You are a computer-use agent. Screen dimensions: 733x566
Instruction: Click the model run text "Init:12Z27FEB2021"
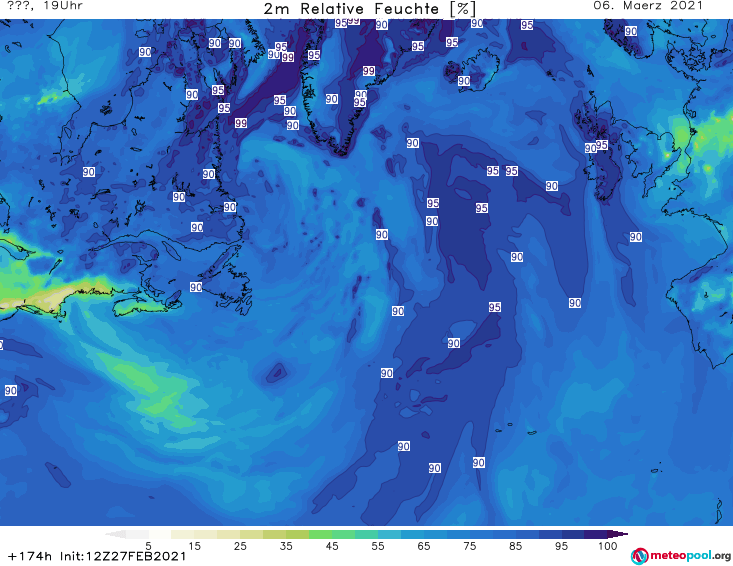click(123, 556)
